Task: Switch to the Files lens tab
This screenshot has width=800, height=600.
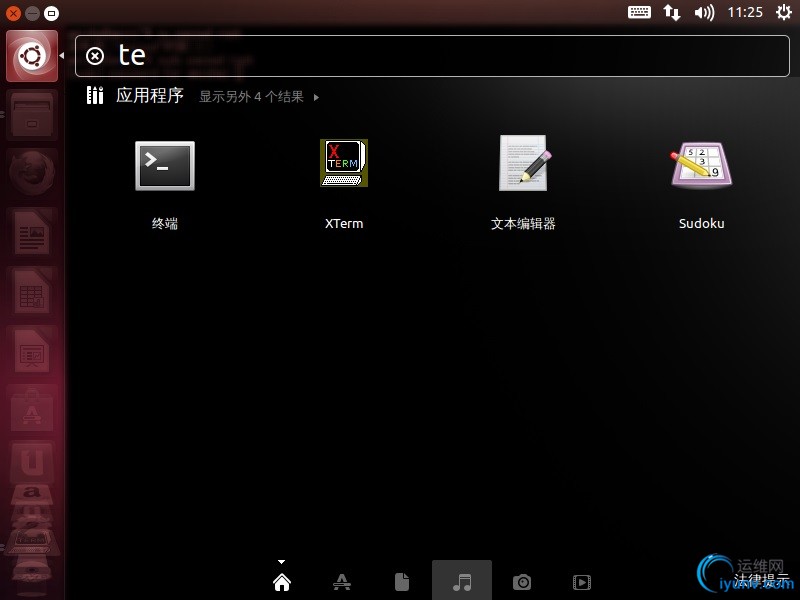Action: pos(402,582)
